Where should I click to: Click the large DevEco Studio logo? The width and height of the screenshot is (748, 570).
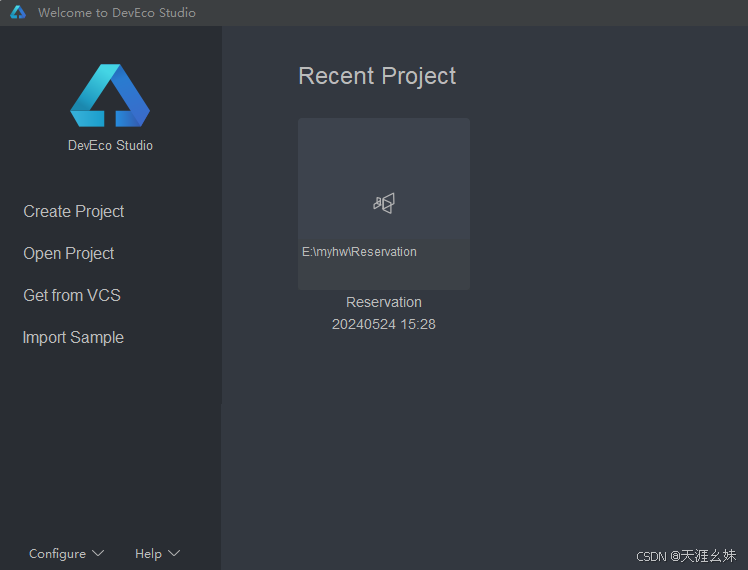pyautogui.click(x=110, y=95)
